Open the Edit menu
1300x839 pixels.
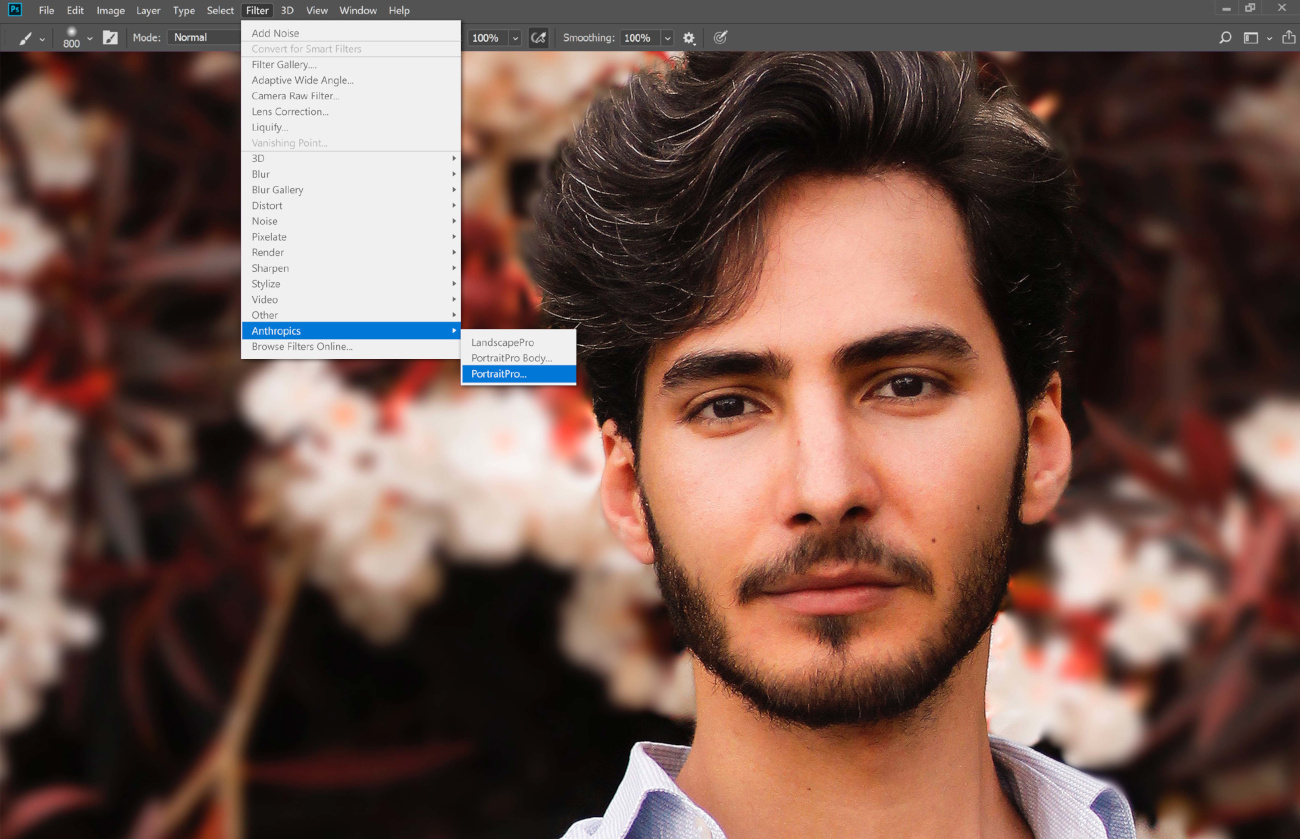[x=75, y=10]
